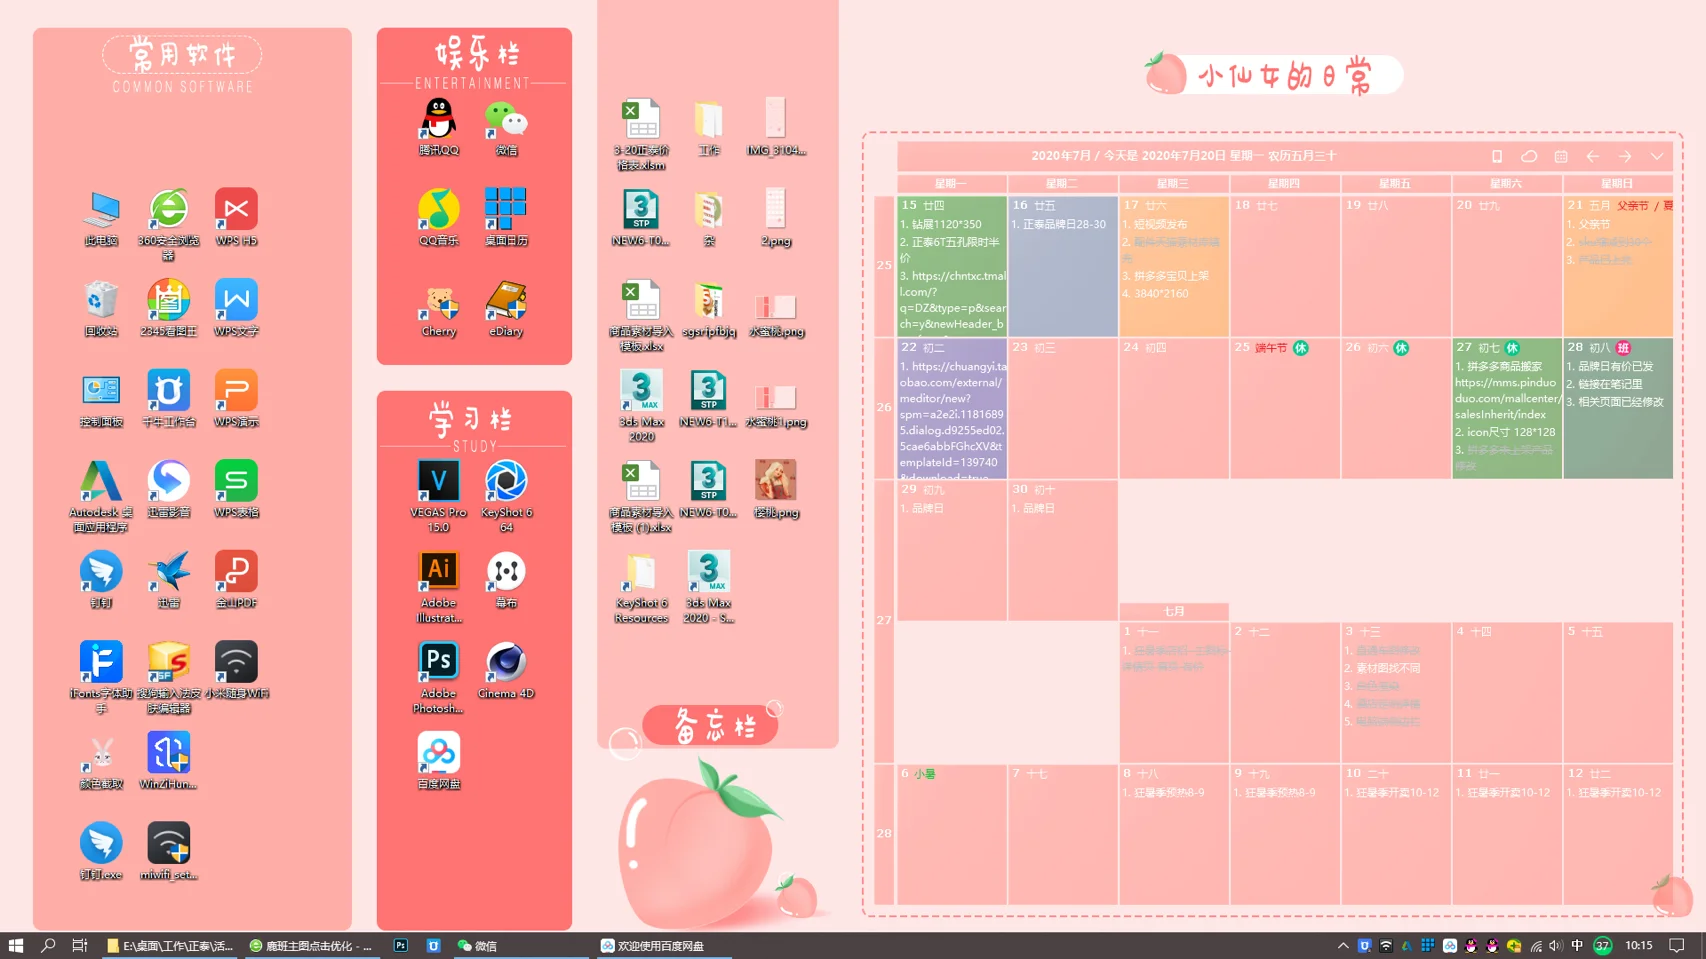Select the IMG_3104... image file
The width and height of the screenshot is (1706, 959).
tap(776, 127)
